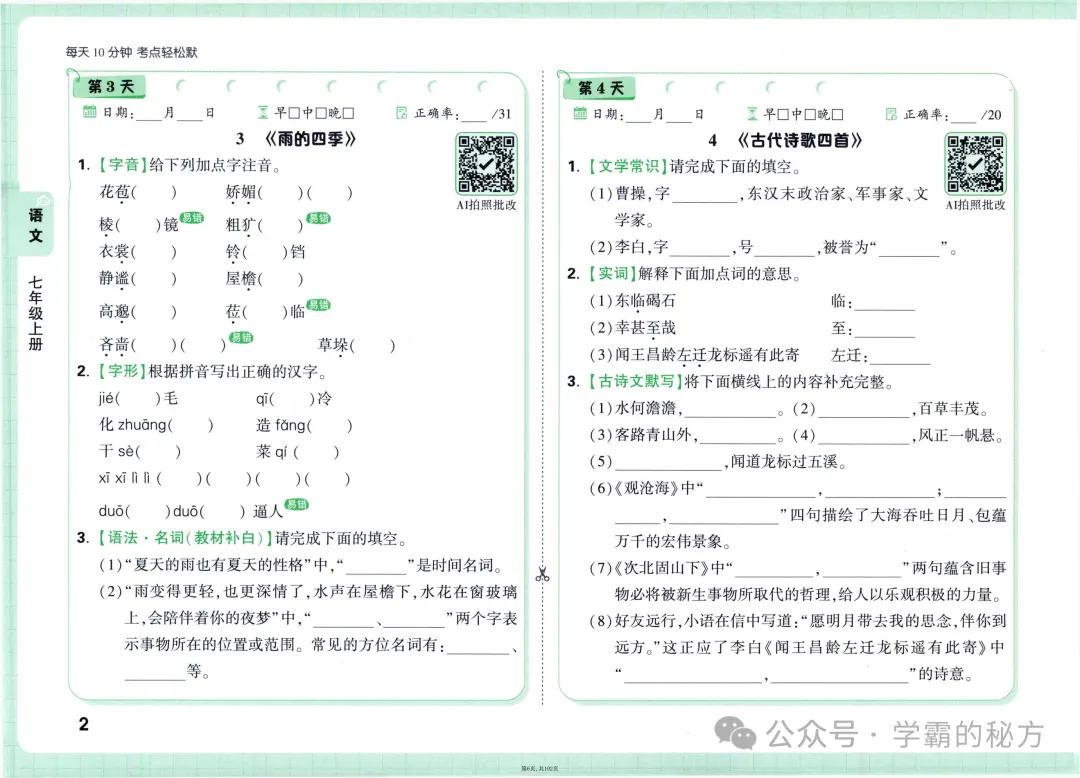This screenshot has width=1080, height=778.
Task: Select the 第3天 tab label
Action: (x=110, y=87)
